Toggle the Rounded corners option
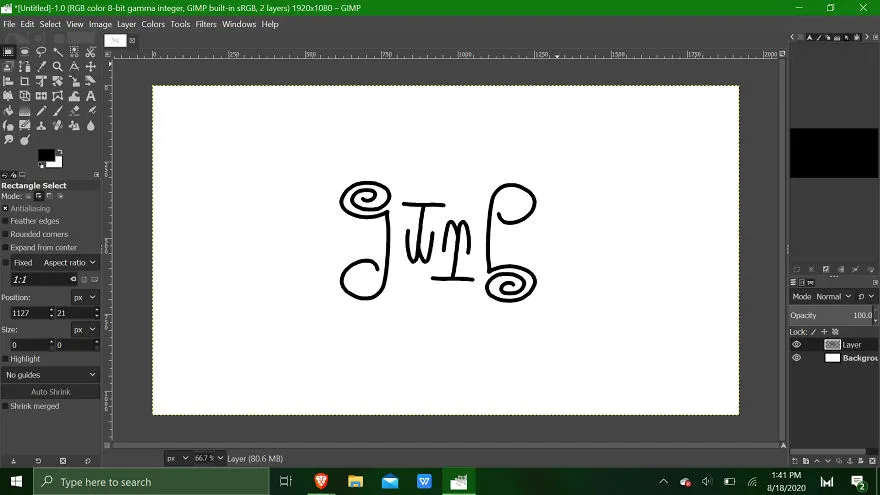This screenshot has width=880, height=495. click(x=6, y=235)
